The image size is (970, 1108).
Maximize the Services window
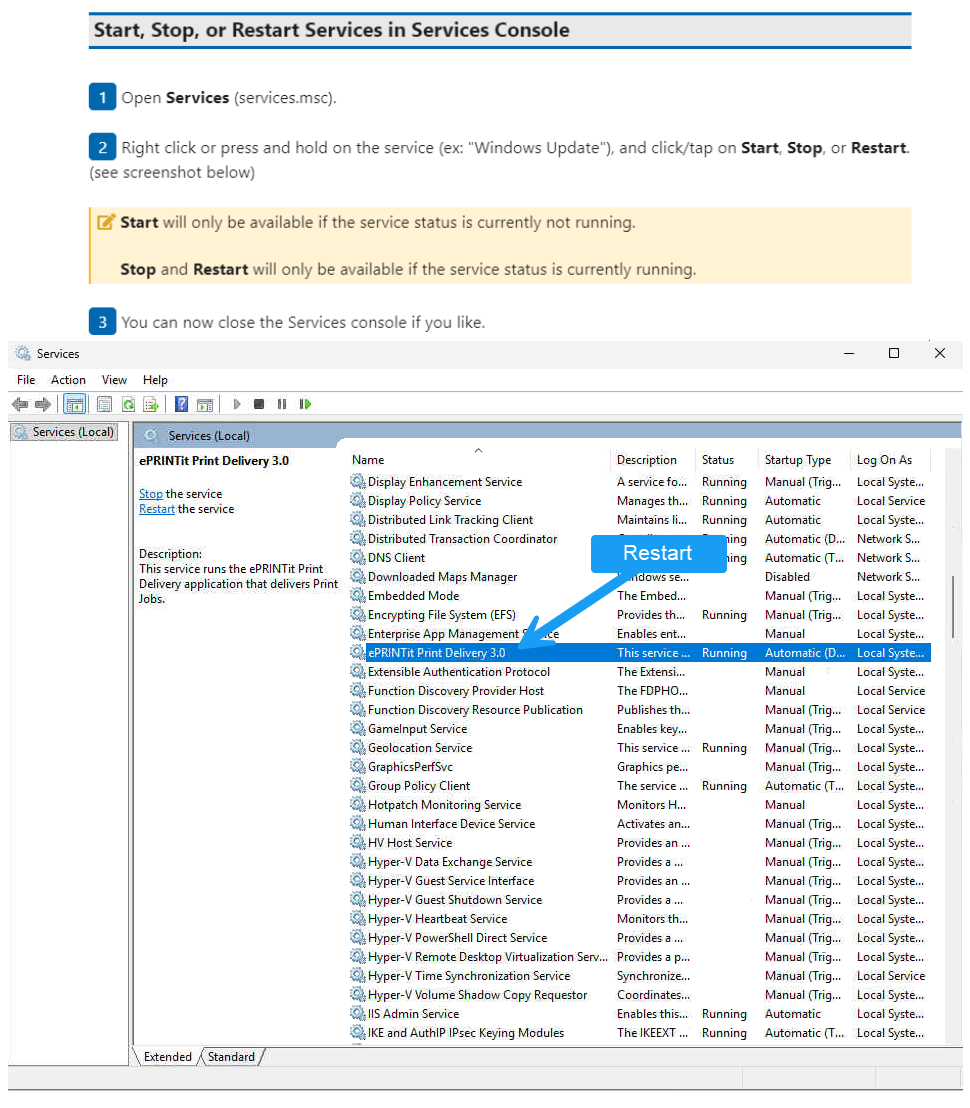894,353
